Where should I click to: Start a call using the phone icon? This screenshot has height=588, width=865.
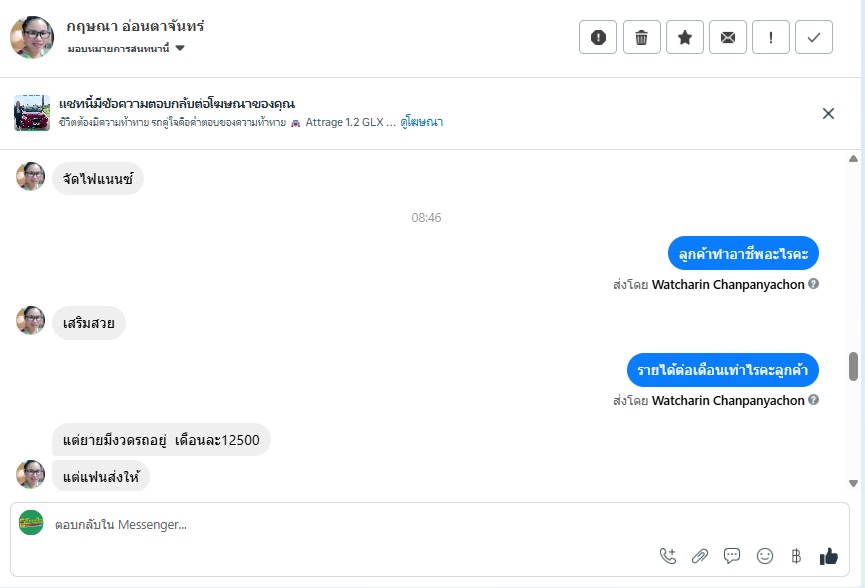(668, 556)
